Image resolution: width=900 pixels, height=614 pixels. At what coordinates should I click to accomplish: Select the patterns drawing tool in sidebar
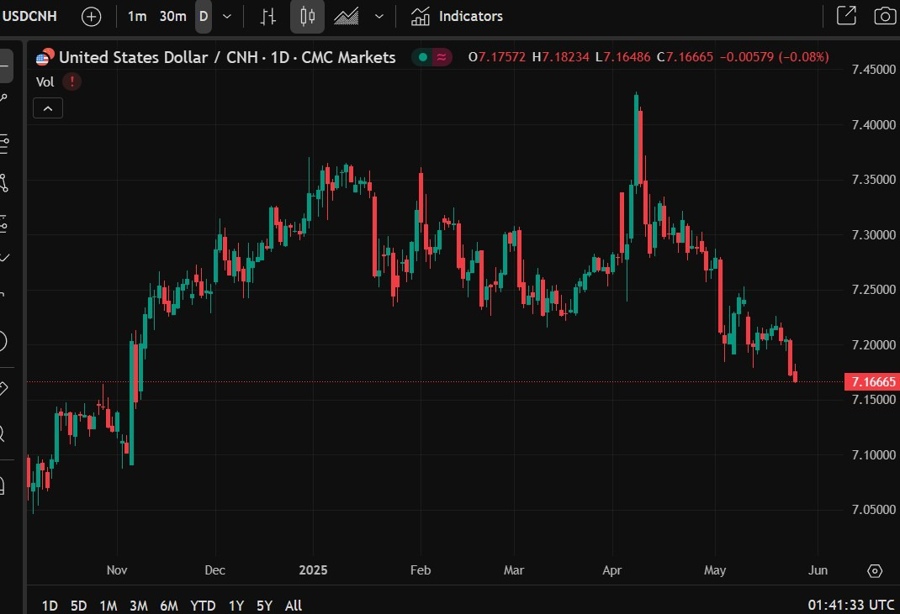point(5,184)
